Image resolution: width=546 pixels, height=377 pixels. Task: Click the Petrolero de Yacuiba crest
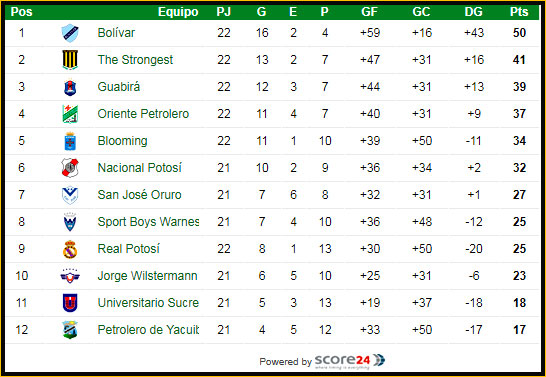pos(70,330)
